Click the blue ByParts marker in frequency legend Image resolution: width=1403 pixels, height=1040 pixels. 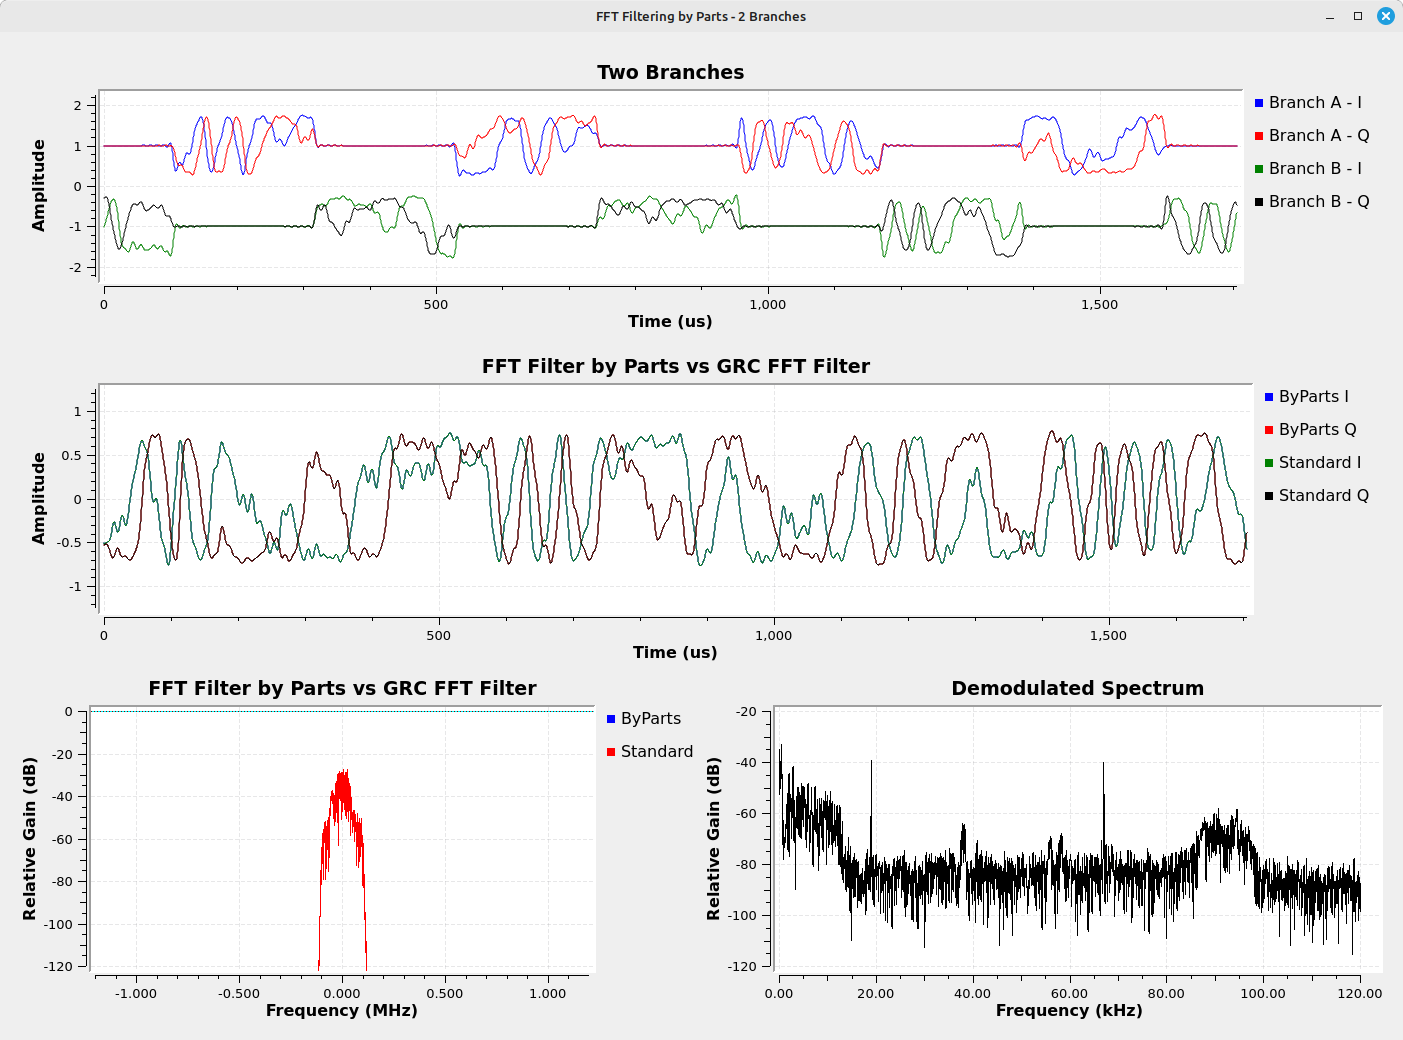[x=611, y=719]
